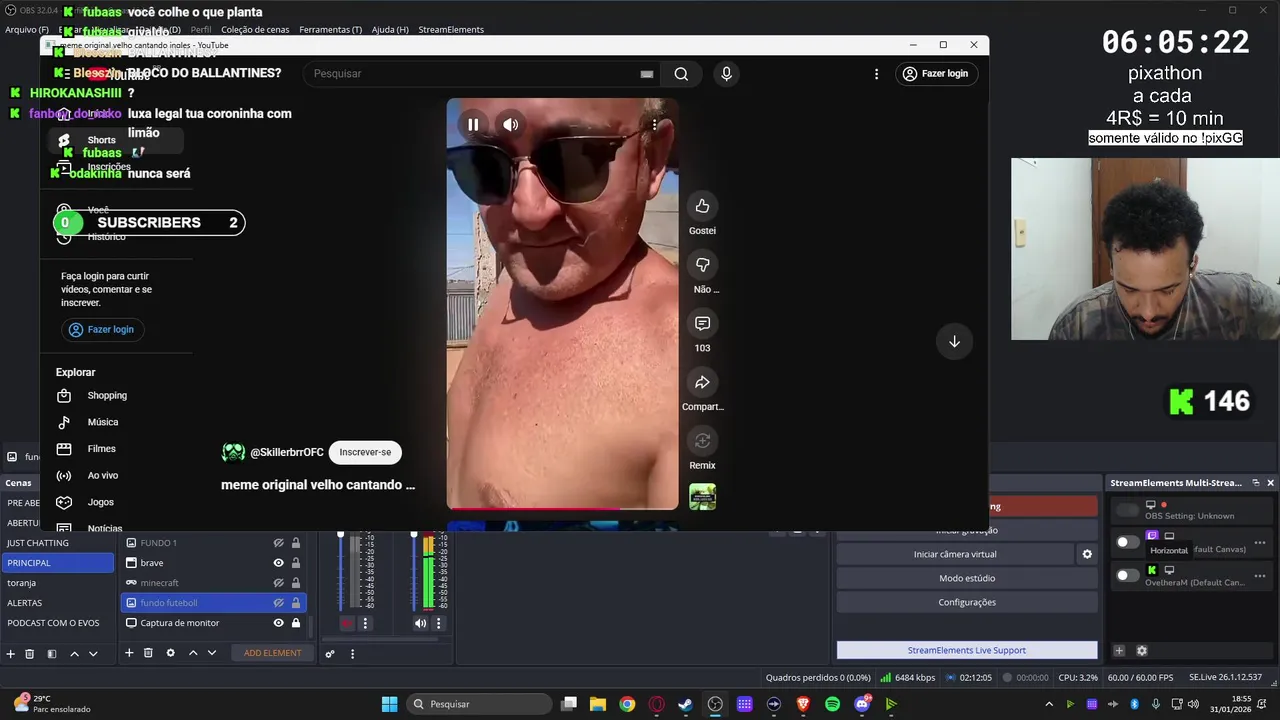
Task: Open the Coleção de cenas menu
Action: [255, 30]
